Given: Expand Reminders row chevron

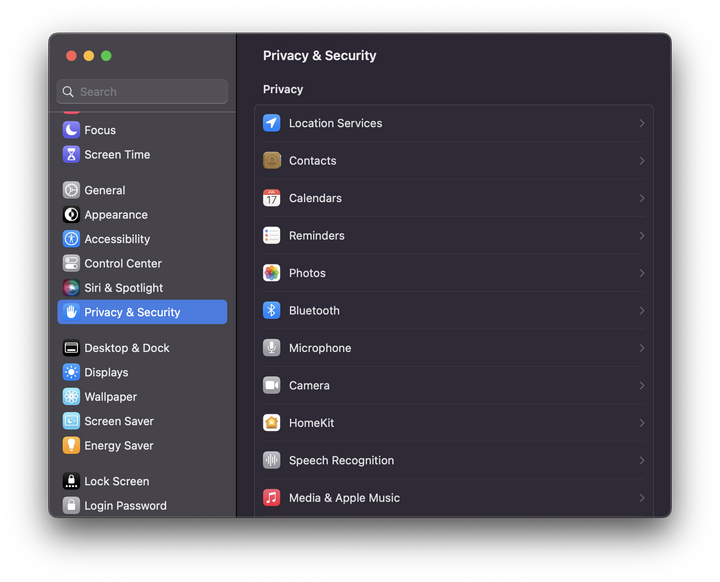Looking at the screenshot, I should [x=641, y=236].
